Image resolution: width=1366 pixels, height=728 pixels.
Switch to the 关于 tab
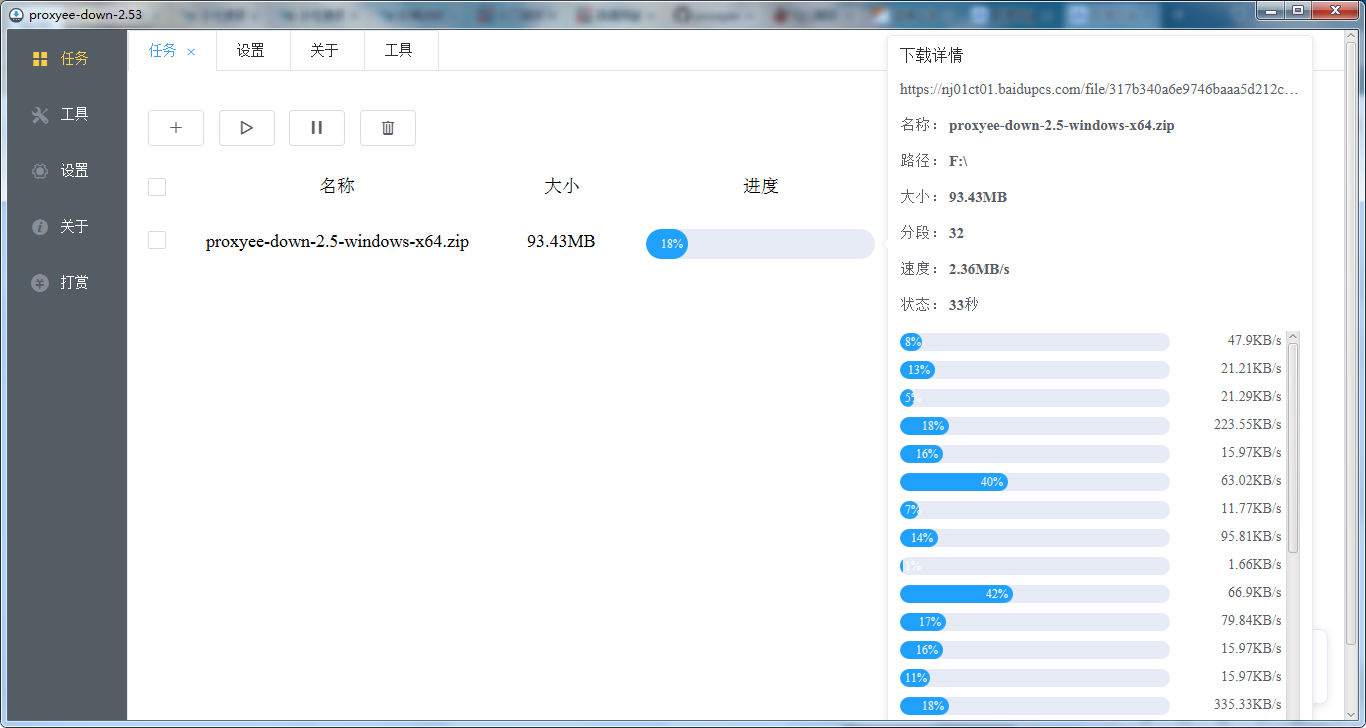coord(325,50)
